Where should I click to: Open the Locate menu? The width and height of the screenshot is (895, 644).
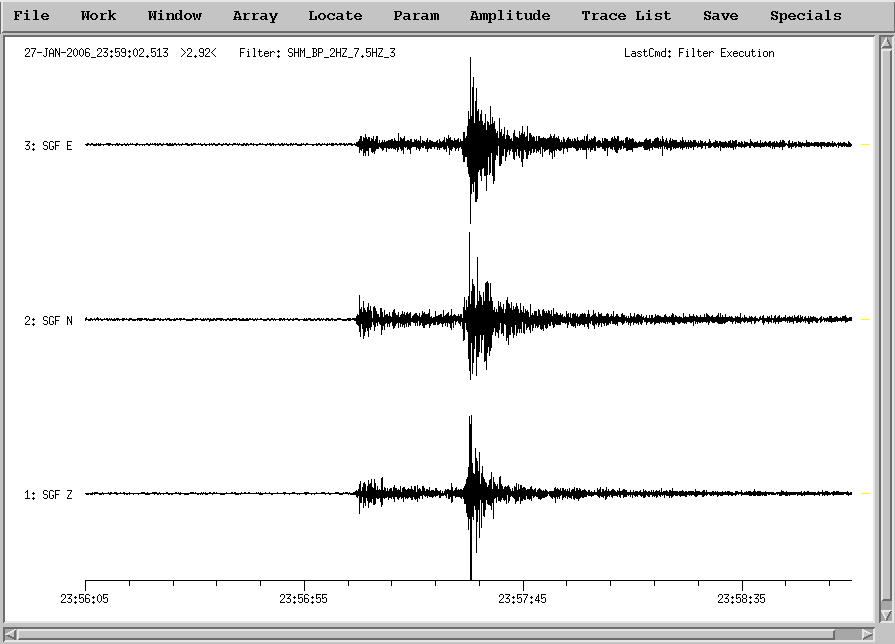[335, 15]
